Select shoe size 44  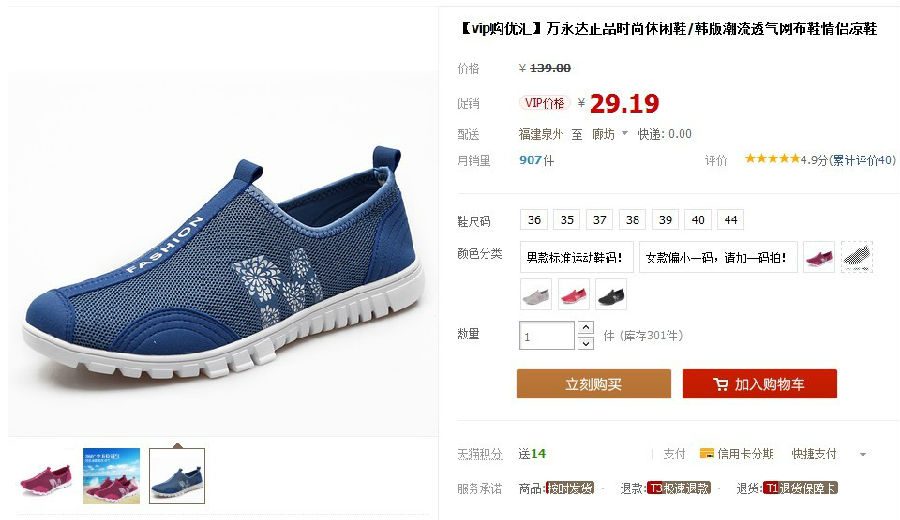[731, 220]
